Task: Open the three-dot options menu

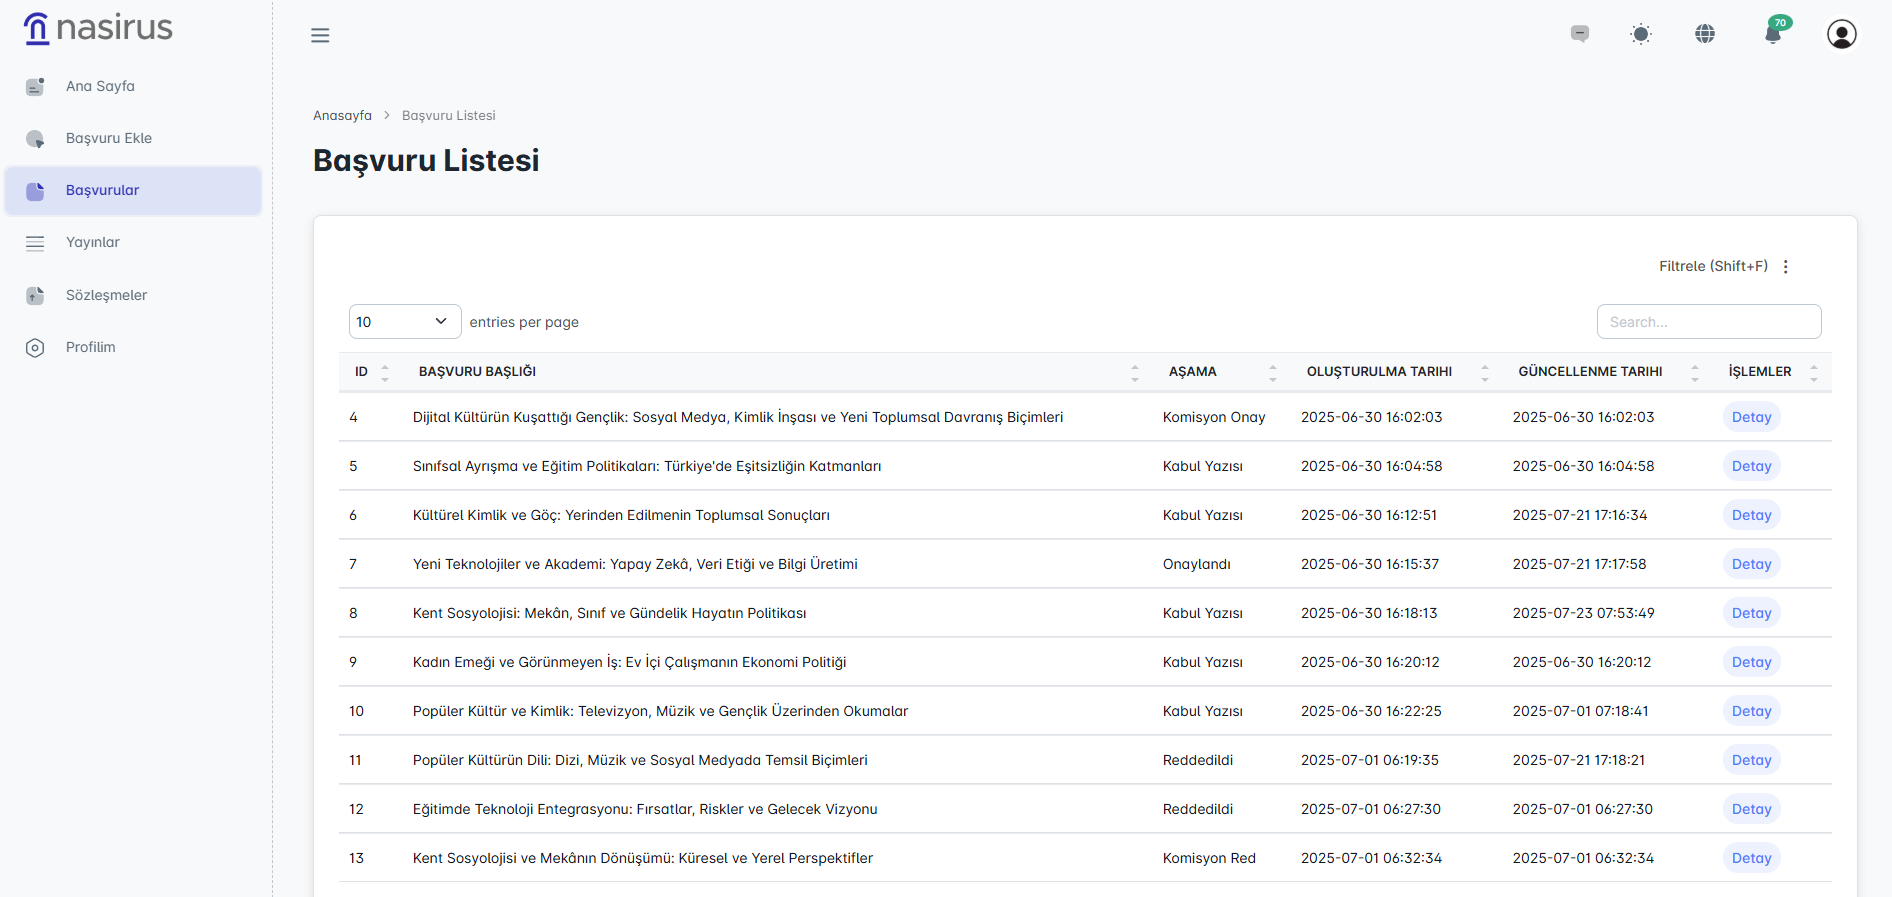Action: coord(1786,267)
